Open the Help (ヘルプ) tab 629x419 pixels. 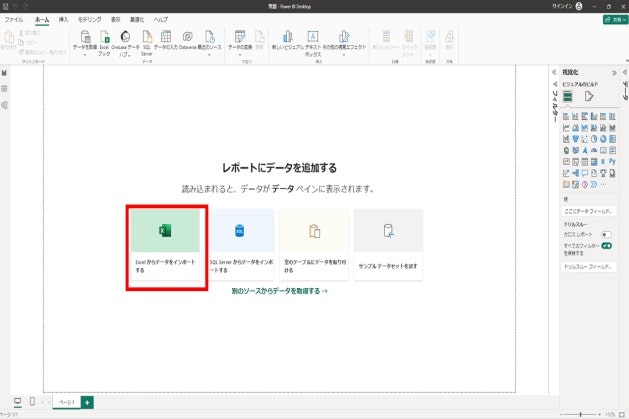coord(160,19)
